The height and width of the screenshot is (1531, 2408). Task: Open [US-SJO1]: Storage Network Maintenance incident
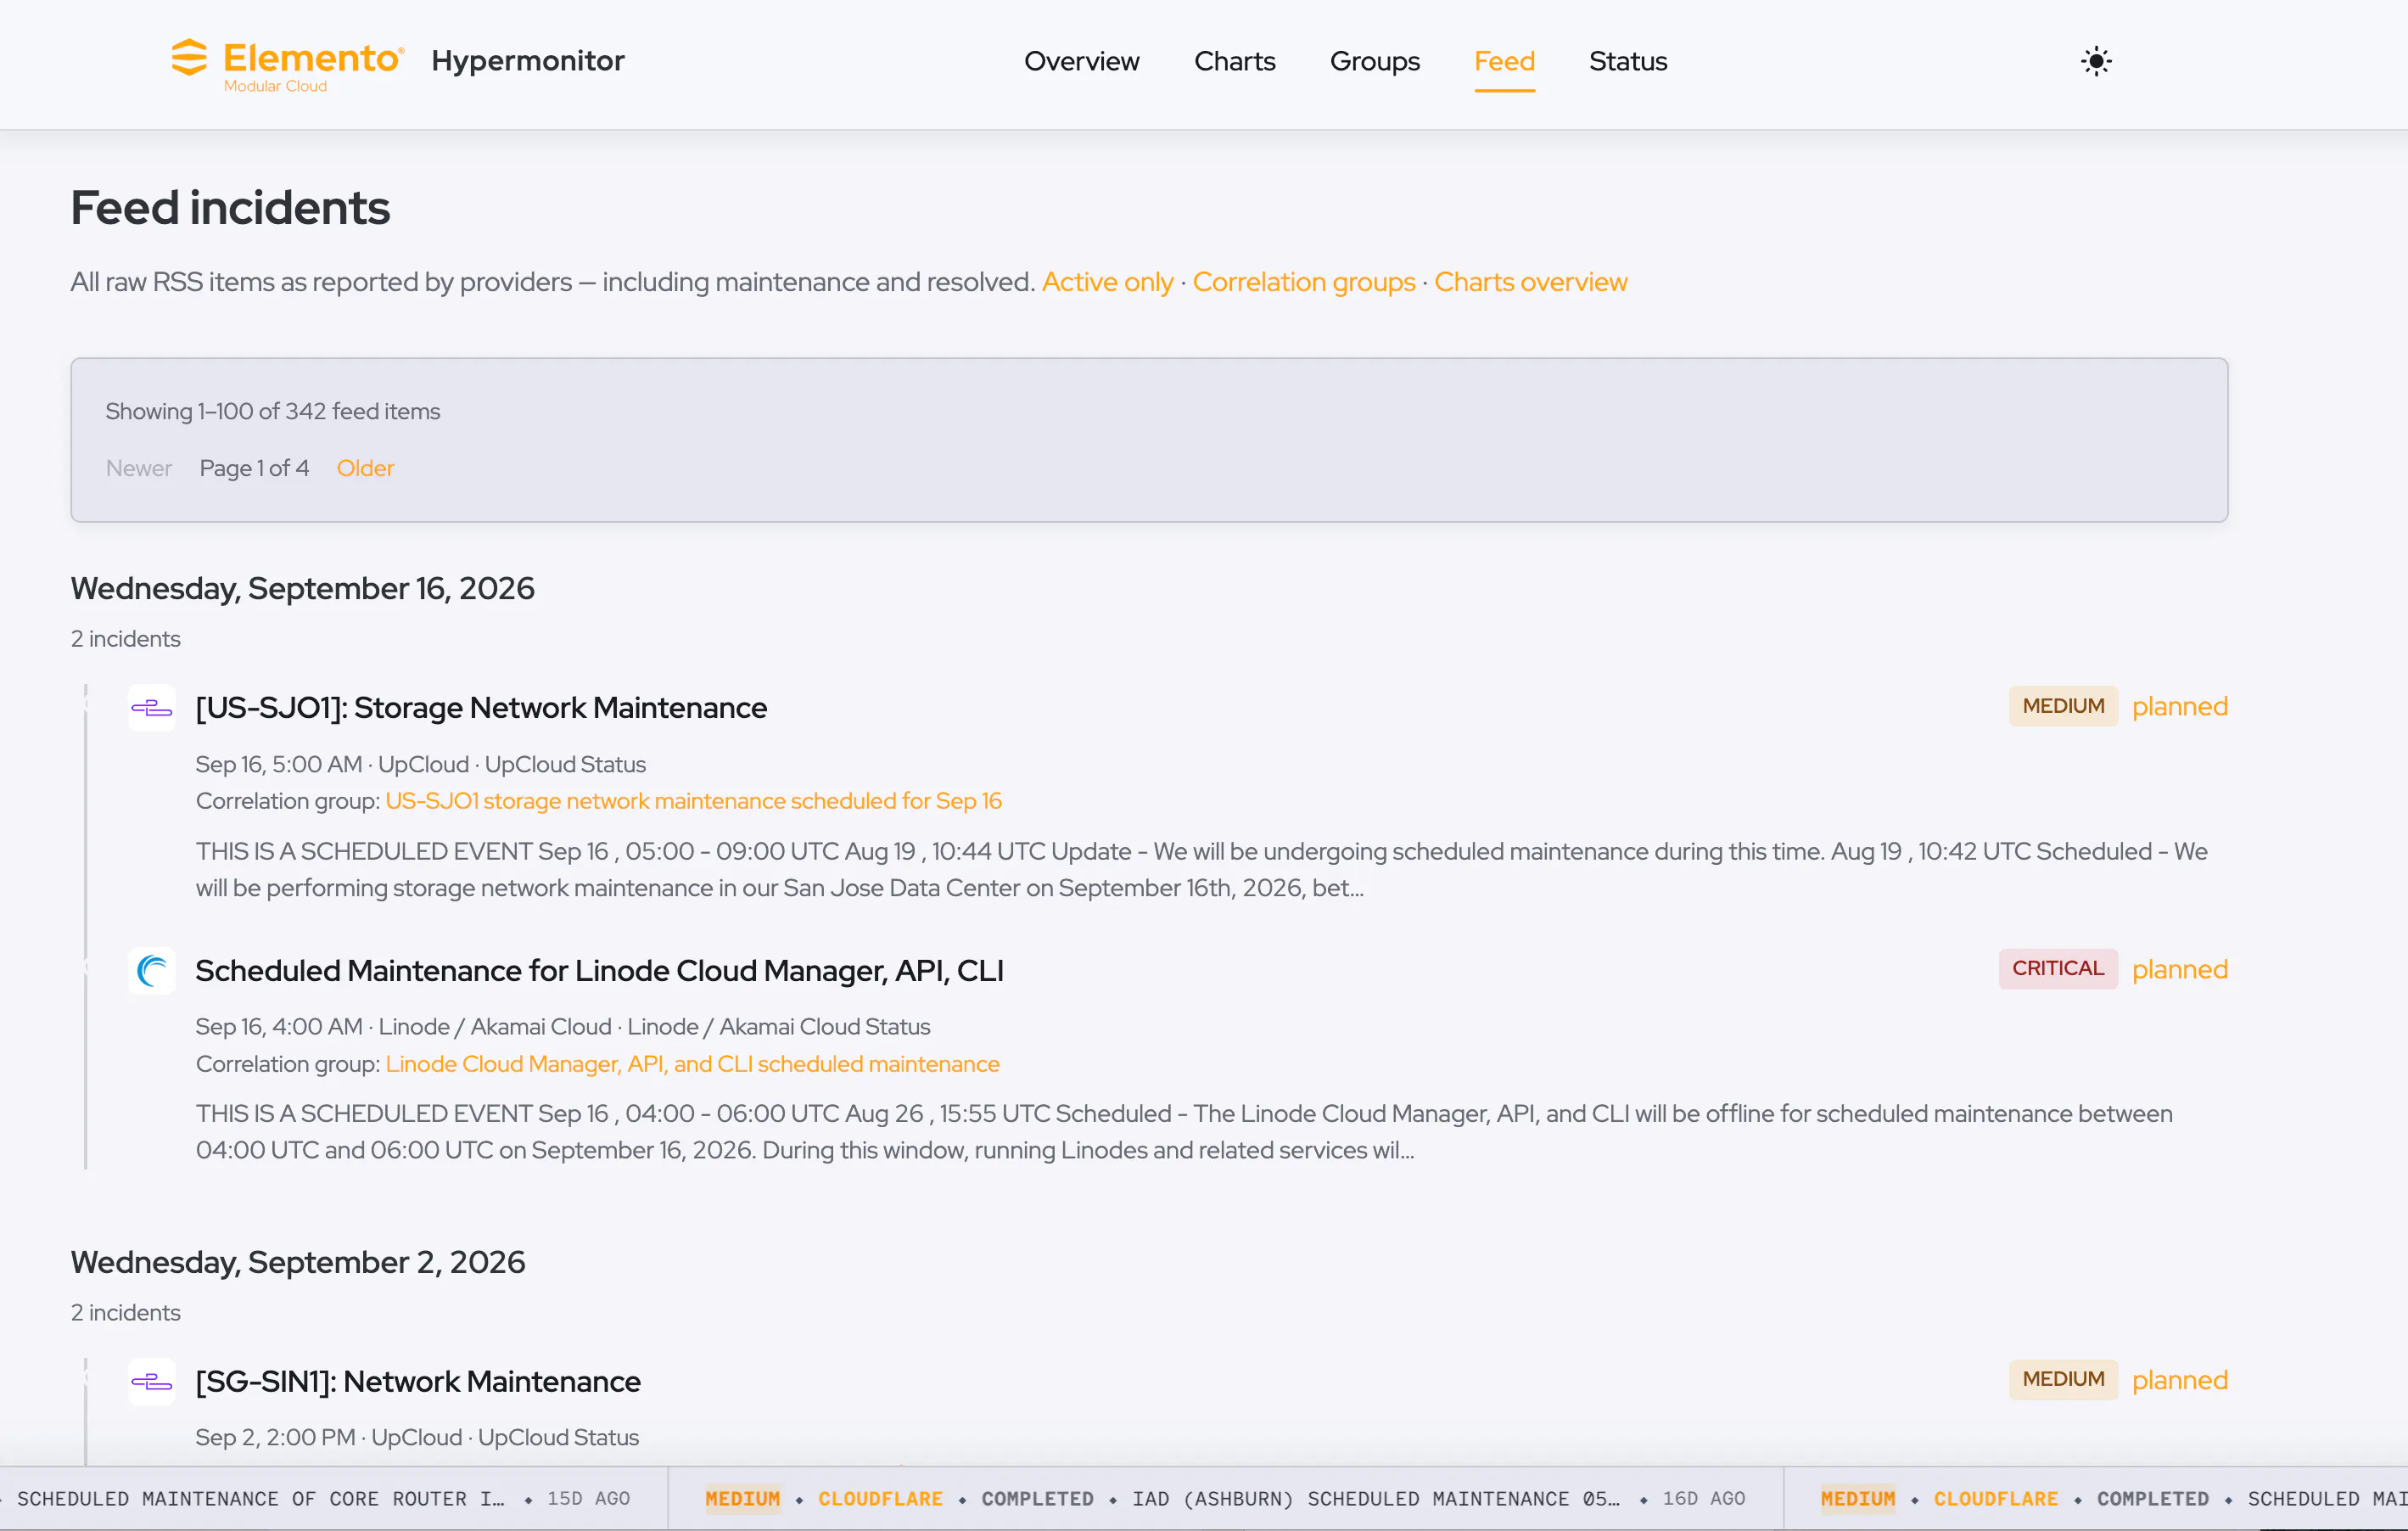481,707
